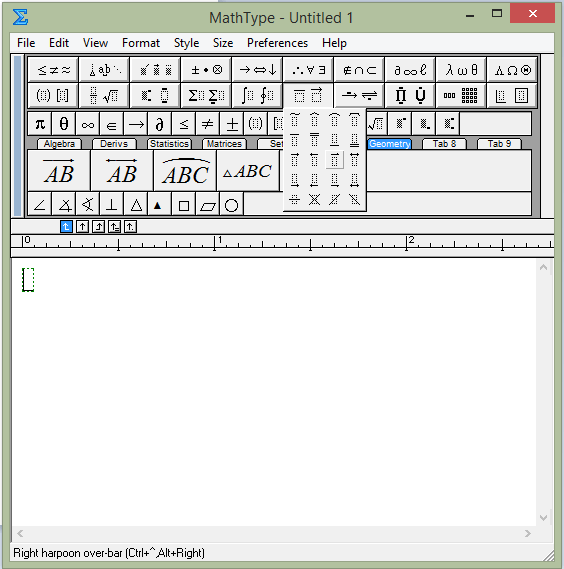Choose the right harpoon over-bar template
564x569 pixels.
click(x=335, y=160)
